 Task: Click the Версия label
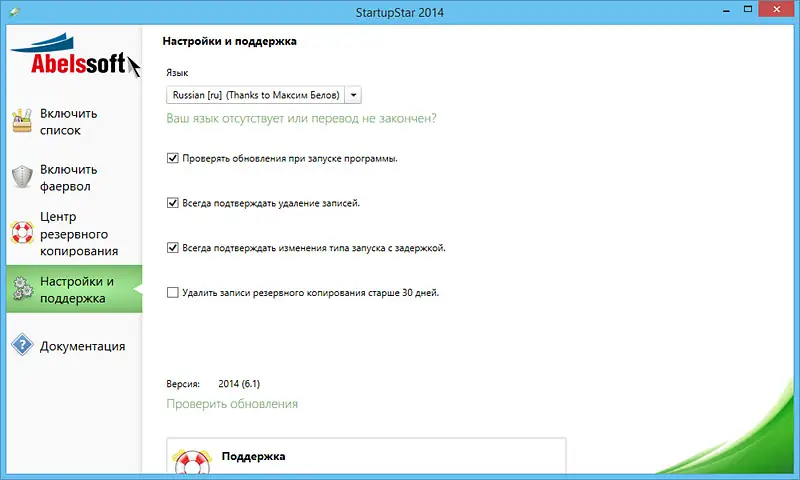183,384
